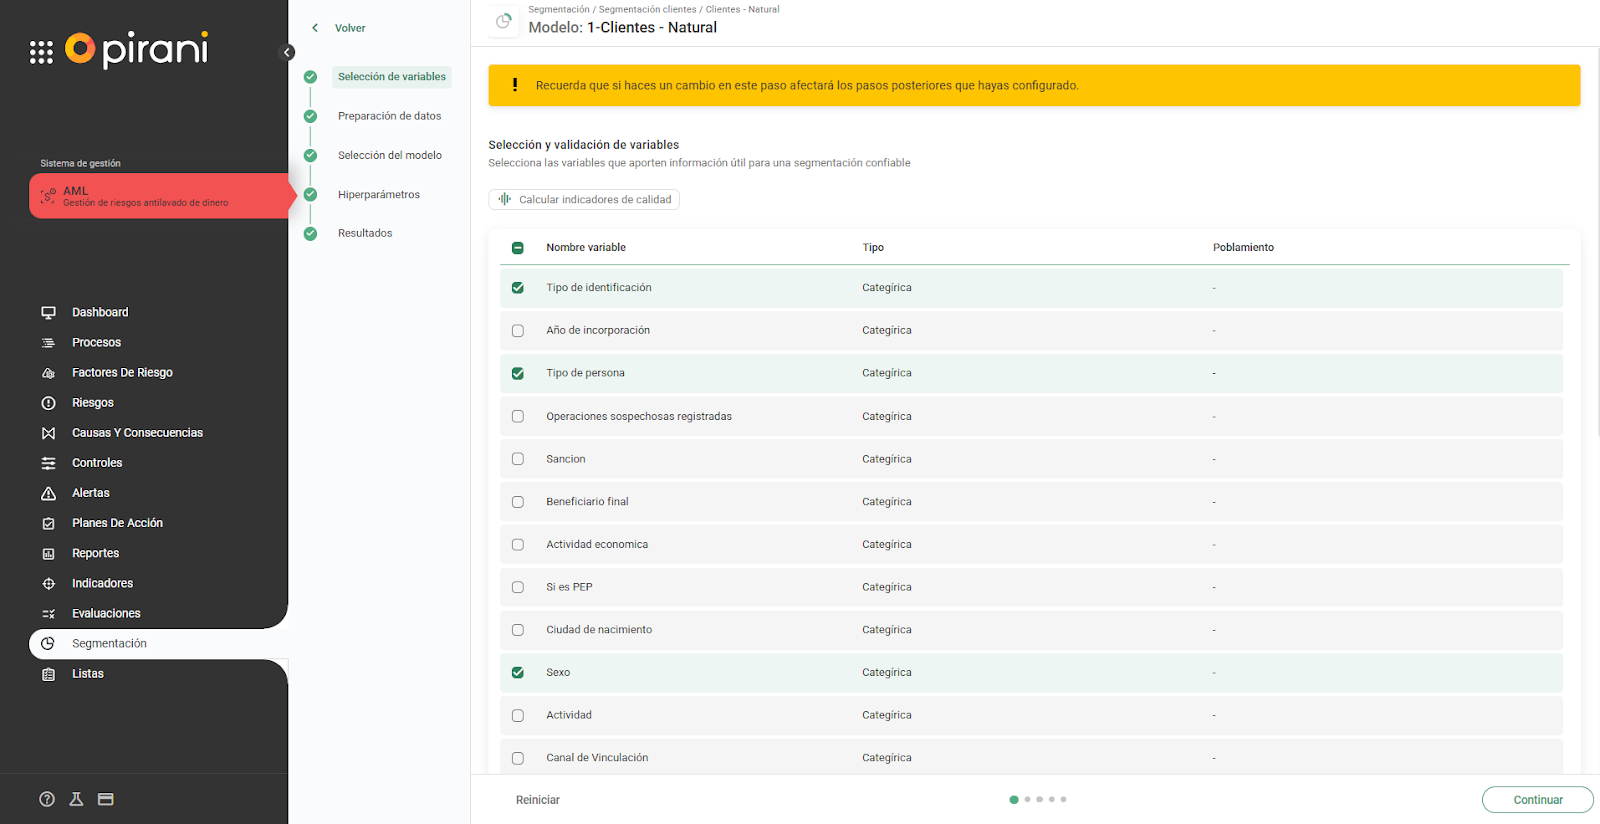Viewport: 1600px width, 824px height.
Task: Click the lab flask icon in footer
Action: 76,799
